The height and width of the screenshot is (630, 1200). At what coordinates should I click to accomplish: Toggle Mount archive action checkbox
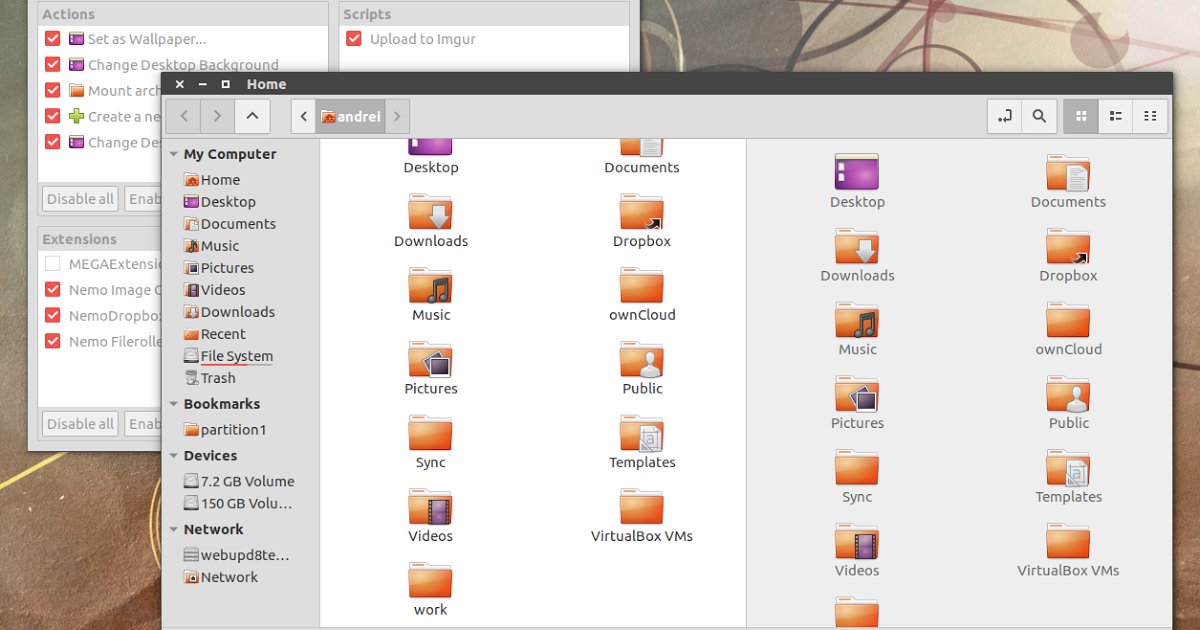(53, 90)
